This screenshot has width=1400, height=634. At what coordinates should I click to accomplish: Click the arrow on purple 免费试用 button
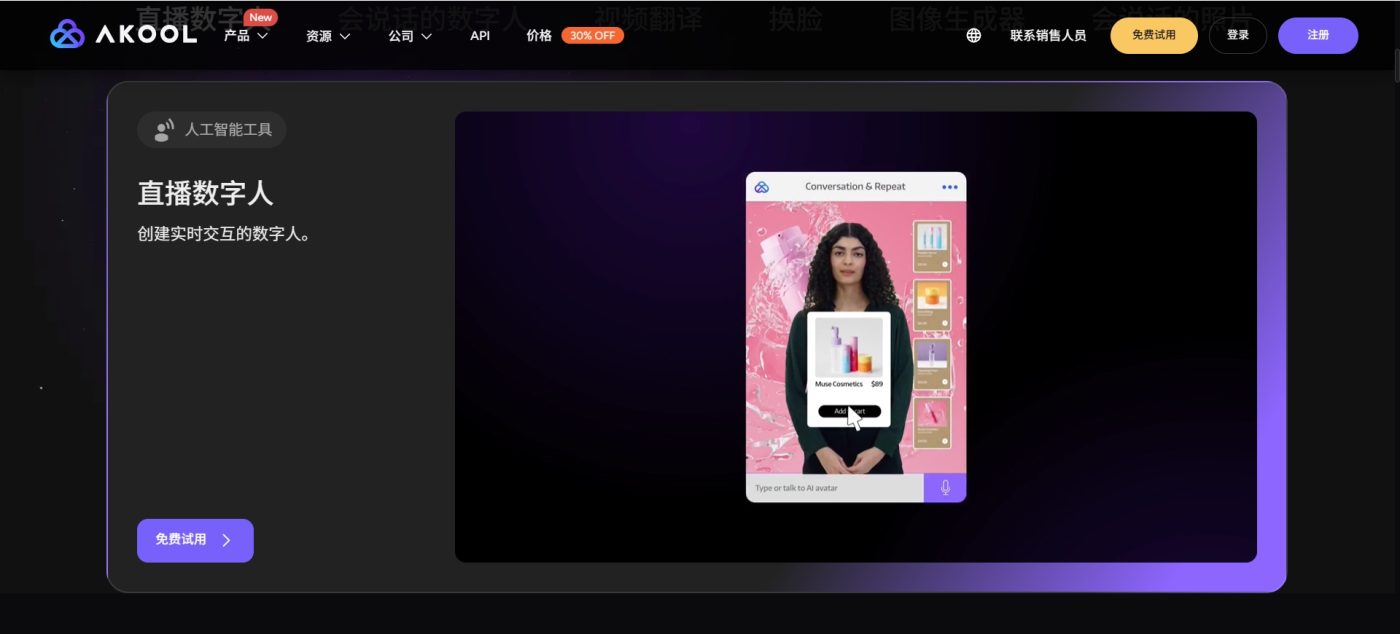tap(227, 540)
